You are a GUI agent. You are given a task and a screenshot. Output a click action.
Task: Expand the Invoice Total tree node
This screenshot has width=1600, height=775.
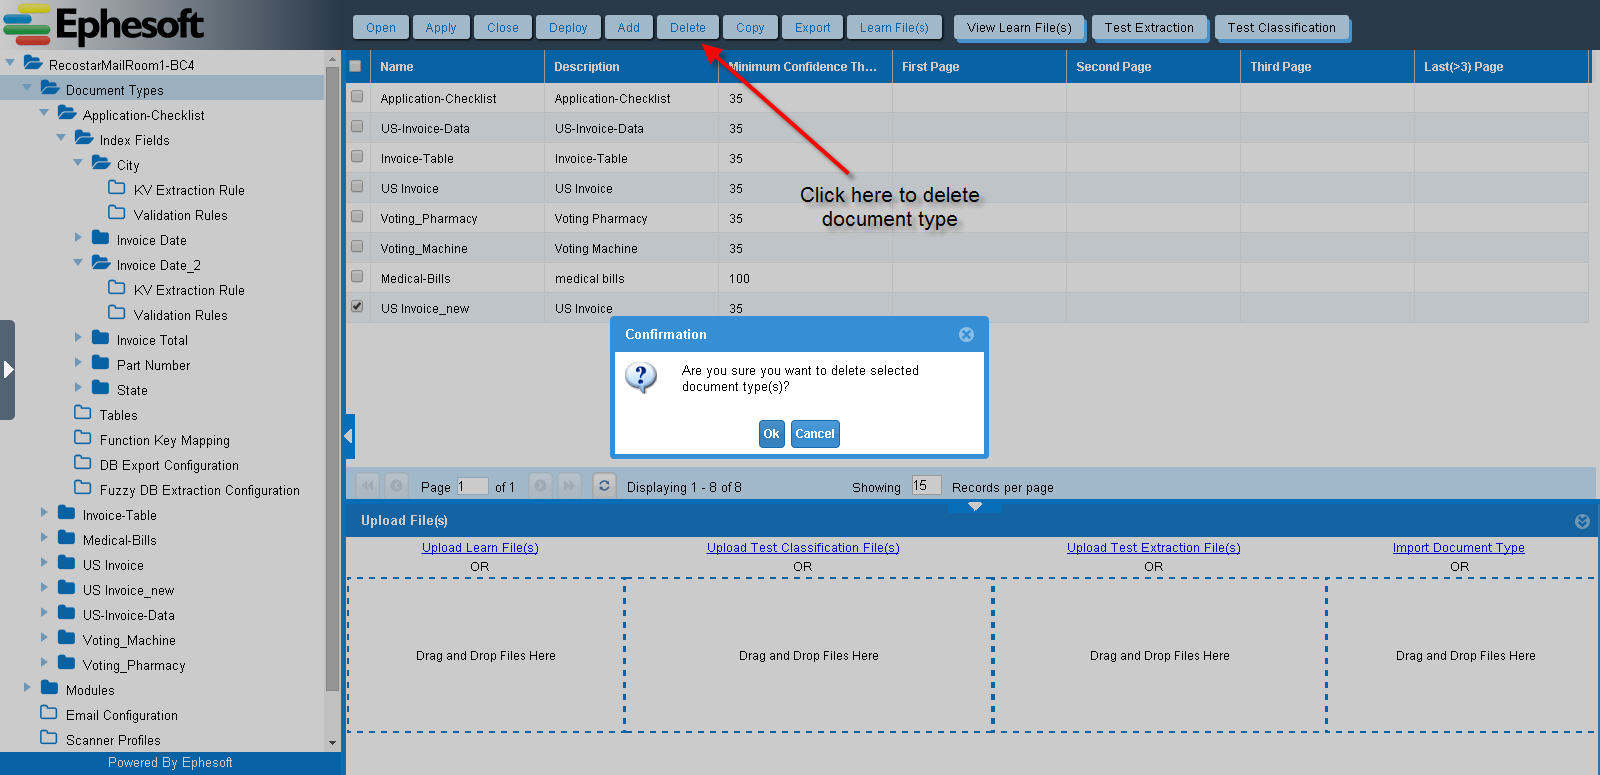pyautogui.click(x=78, y=338)
